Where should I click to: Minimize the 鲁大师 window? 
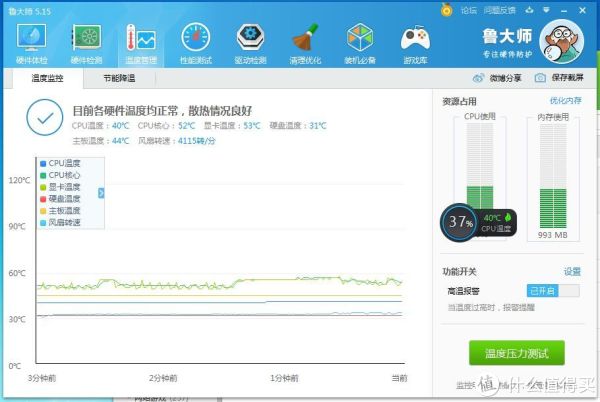click(x=564, y=11)
